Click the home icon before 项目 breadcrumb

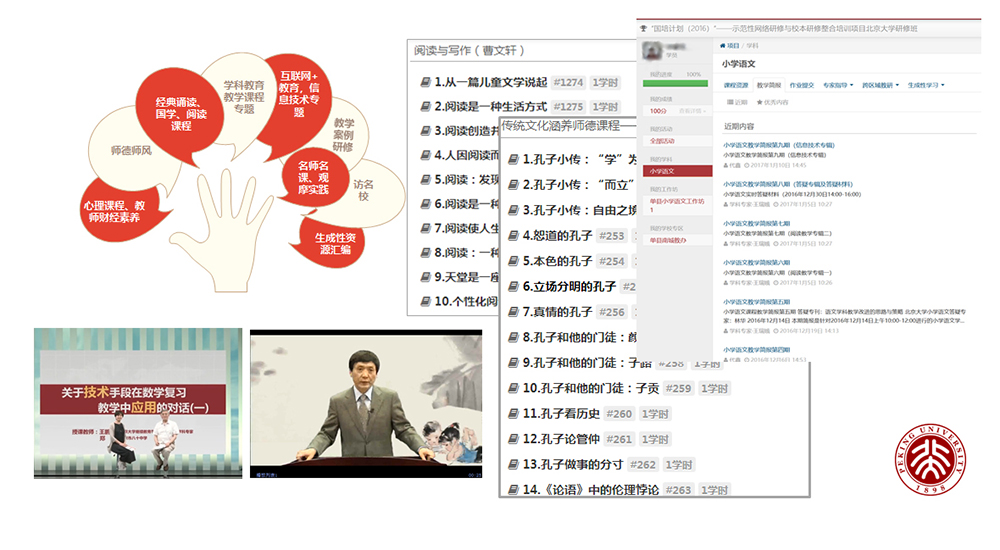pyautogui.click(x=723, y=46)
